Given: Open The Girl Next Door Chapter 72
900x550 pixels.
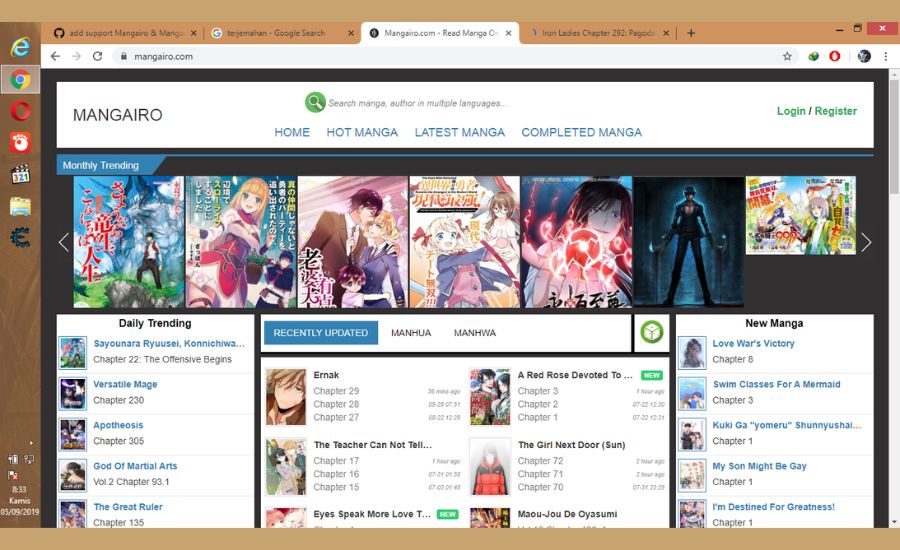Looking at the screenshot, I should (541, 460).
